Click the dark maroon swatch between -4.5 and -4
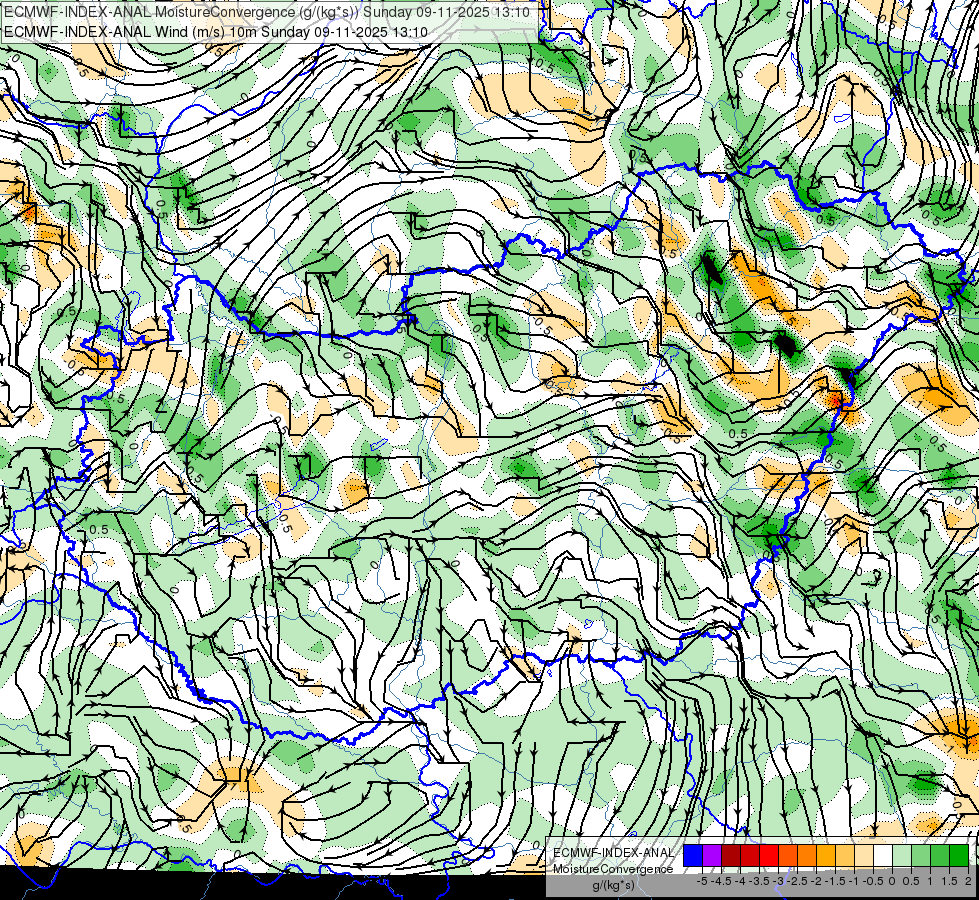The width and height of the screenshot is (979, 900). point(731,856)
